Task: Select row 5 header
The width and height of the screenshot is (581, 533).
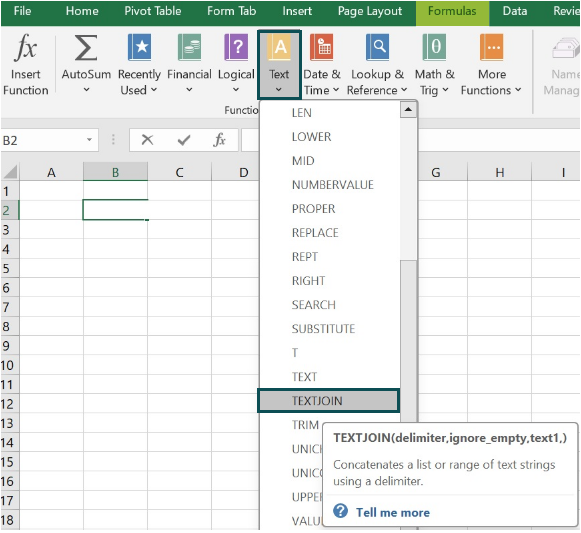Action: 10,268
